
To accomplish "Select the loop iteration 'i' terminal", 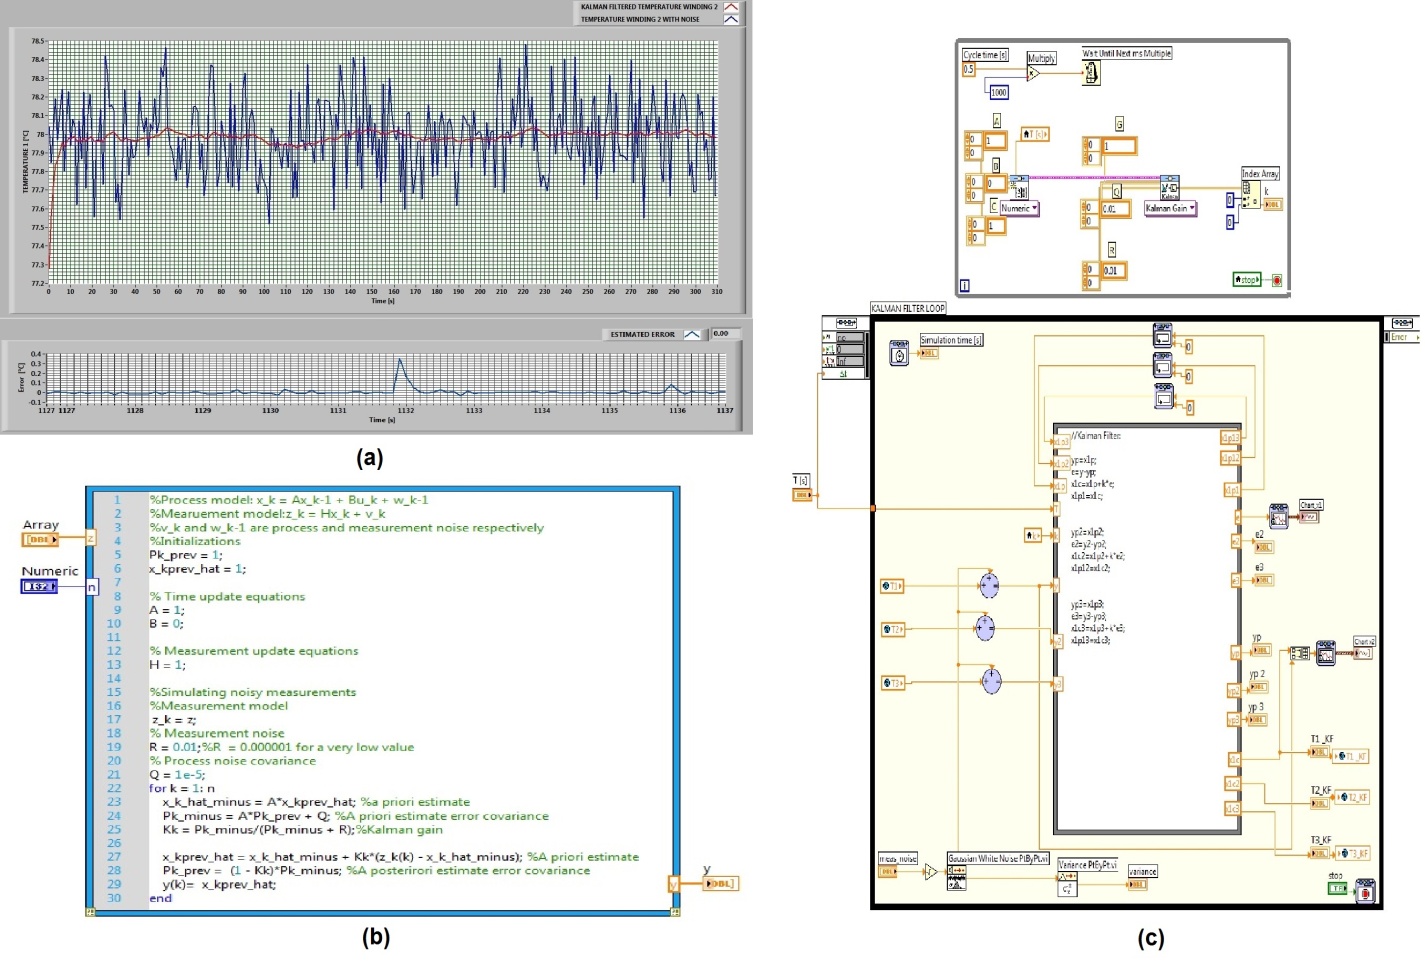I will click(965, 285).
